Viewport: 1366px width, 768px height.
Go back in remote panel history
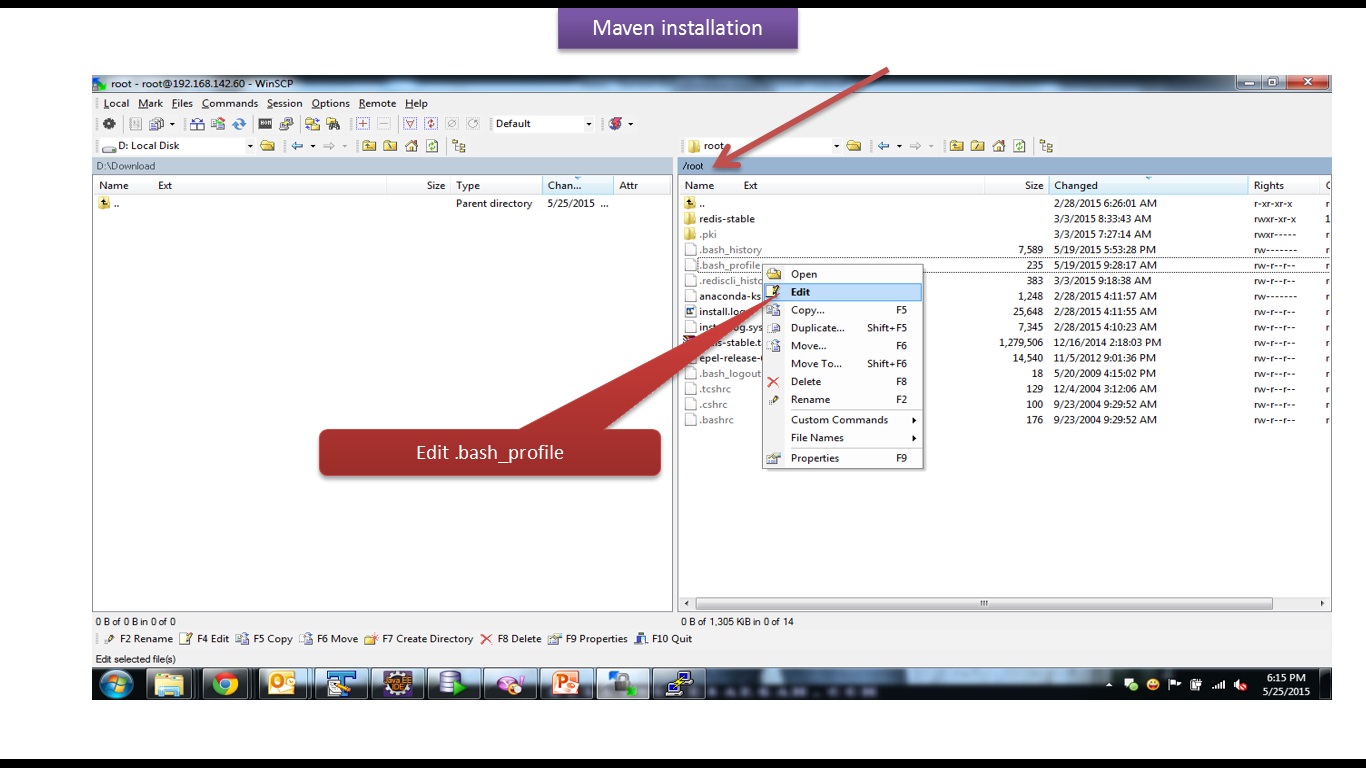pos(884,146)
